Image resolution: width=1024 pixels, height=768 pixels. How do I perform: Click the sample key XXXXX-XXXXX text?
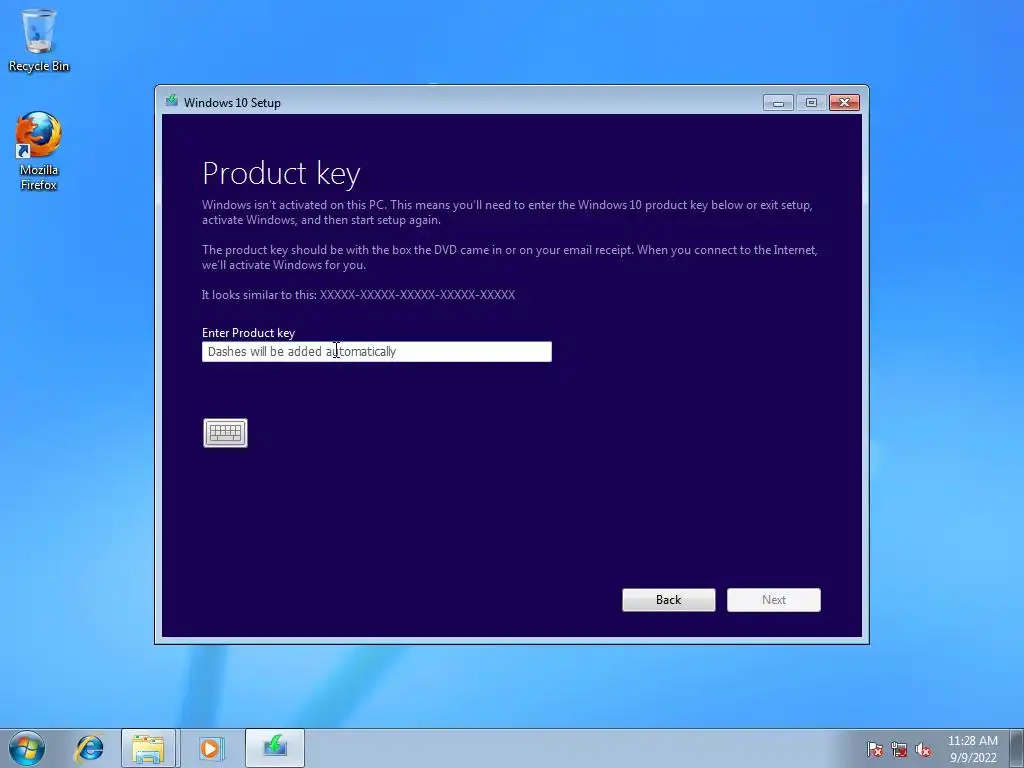coord(417,295)
